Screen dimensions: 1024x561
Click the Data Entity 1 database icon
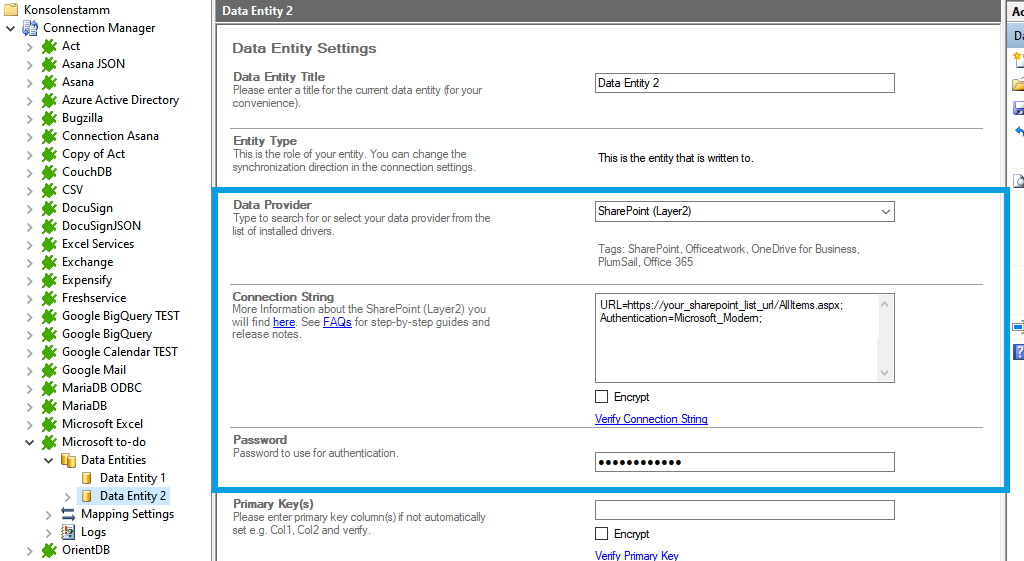[86, 478]
